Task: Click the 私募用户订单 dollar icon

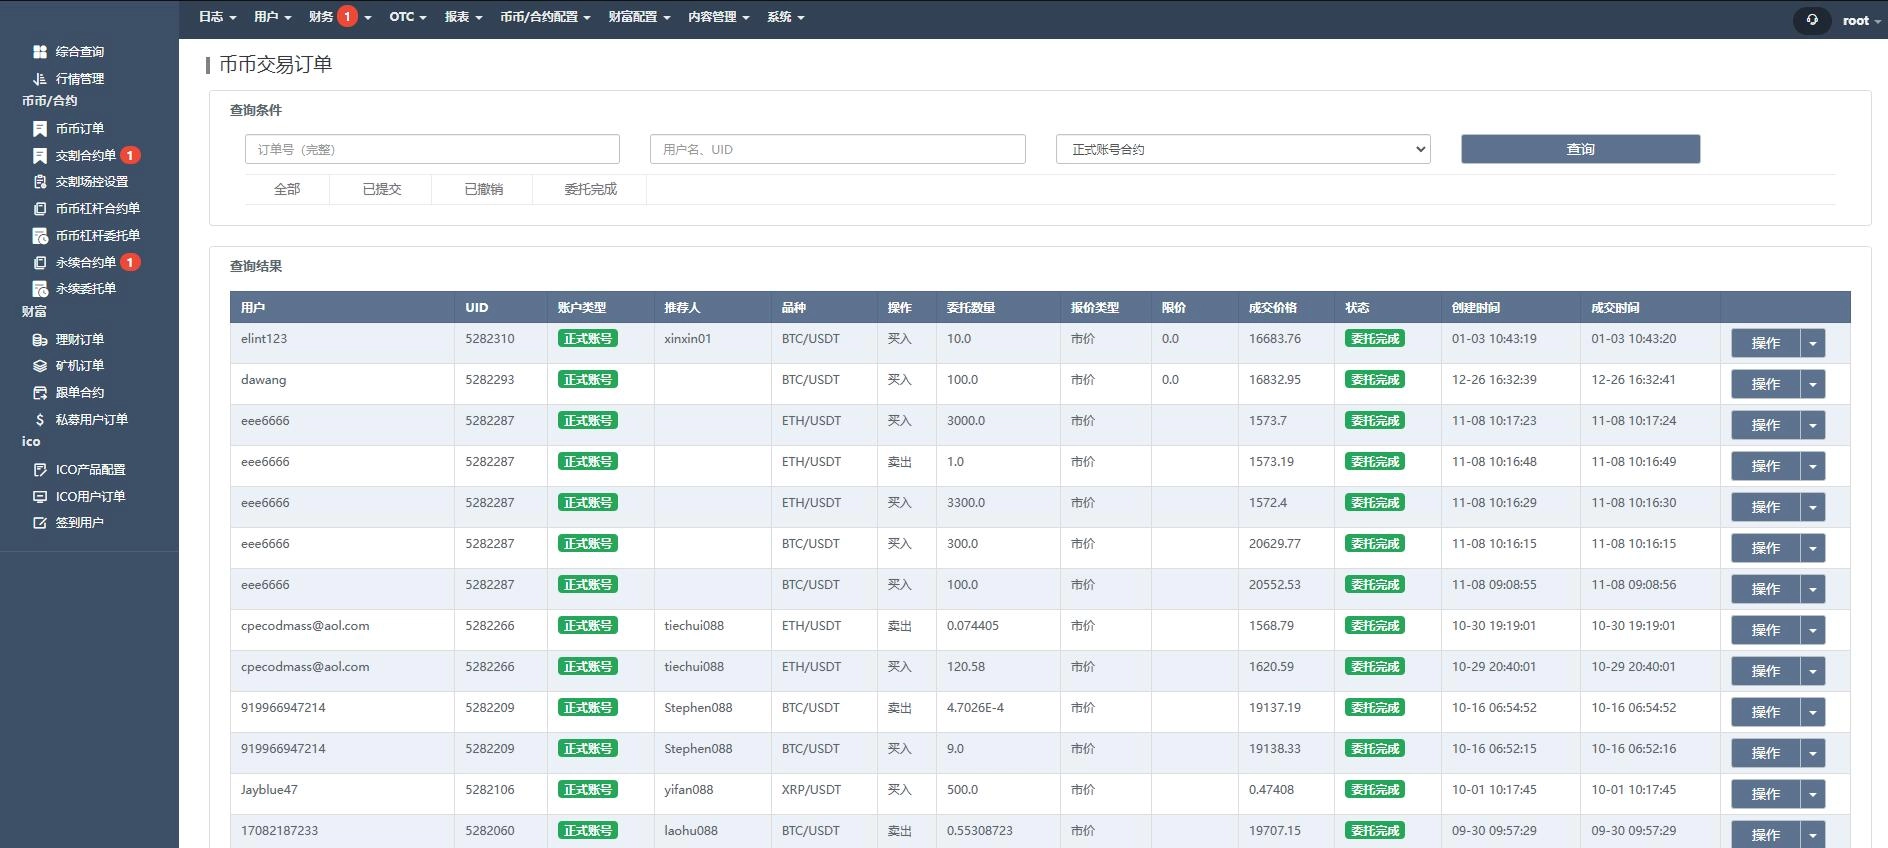Action: 40,420
